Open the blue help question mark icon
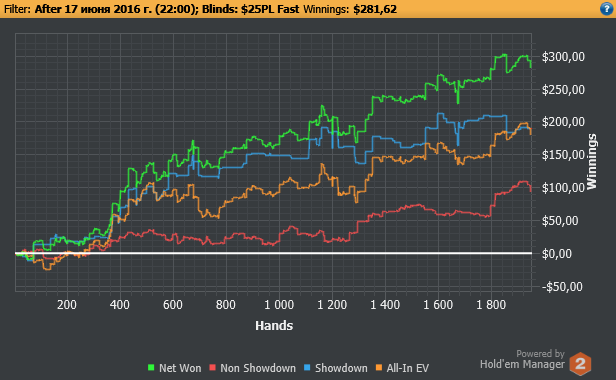 607,9
